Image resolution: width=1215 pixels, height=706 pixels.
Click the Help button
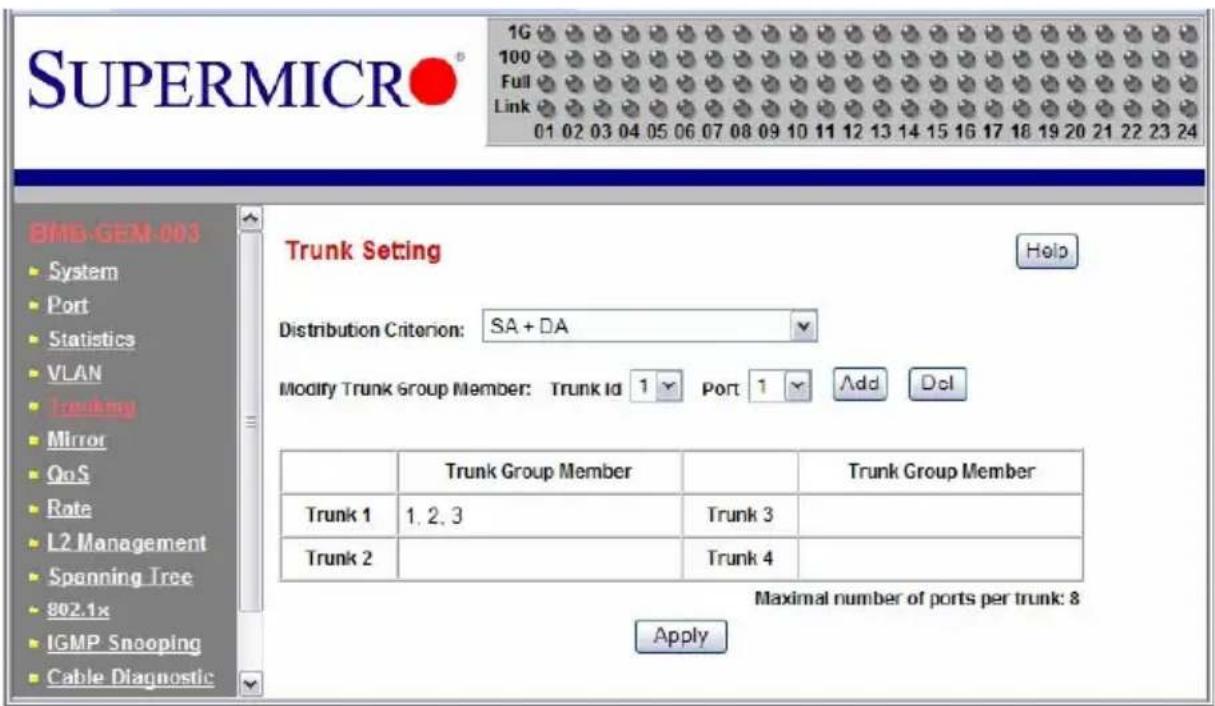[1047, 250]
